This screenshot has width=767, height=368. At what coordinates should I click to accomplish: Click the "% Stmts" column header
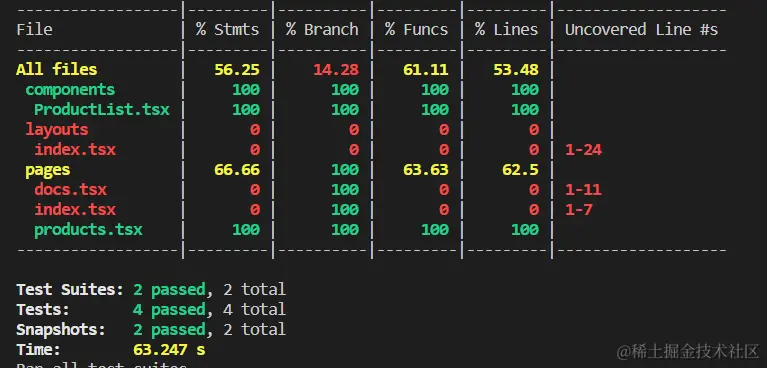(x=227, y=30)
